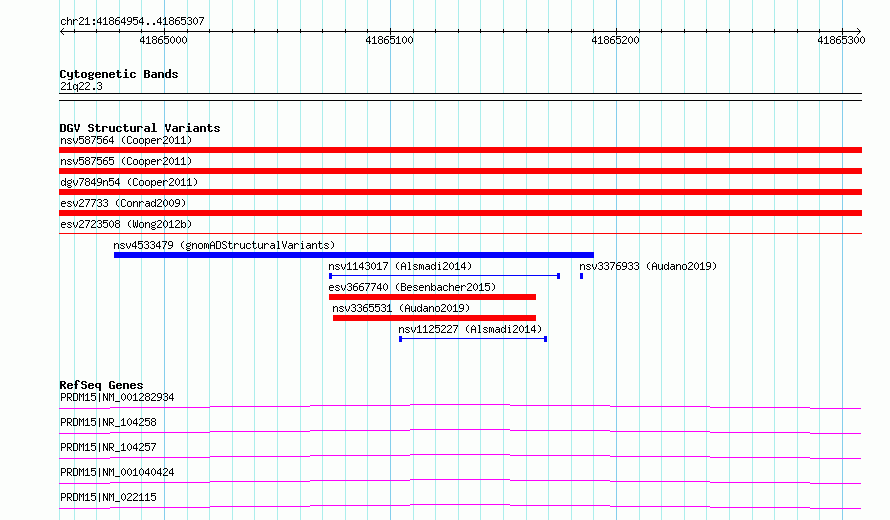
Task: Click the DGV Structural Variants track title
Action: click(x=140, y=128)
